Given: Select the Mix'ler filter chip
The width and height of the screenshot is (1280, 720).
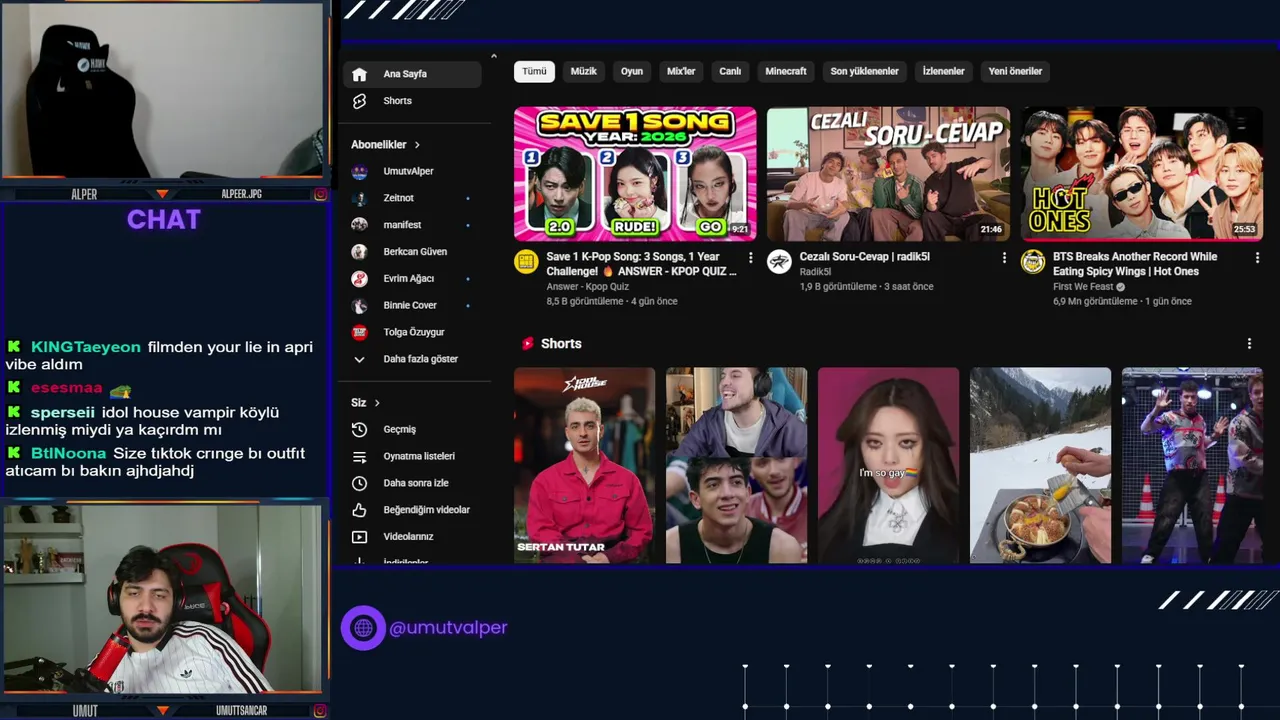Looking at the screenshot, I should 681,72.
